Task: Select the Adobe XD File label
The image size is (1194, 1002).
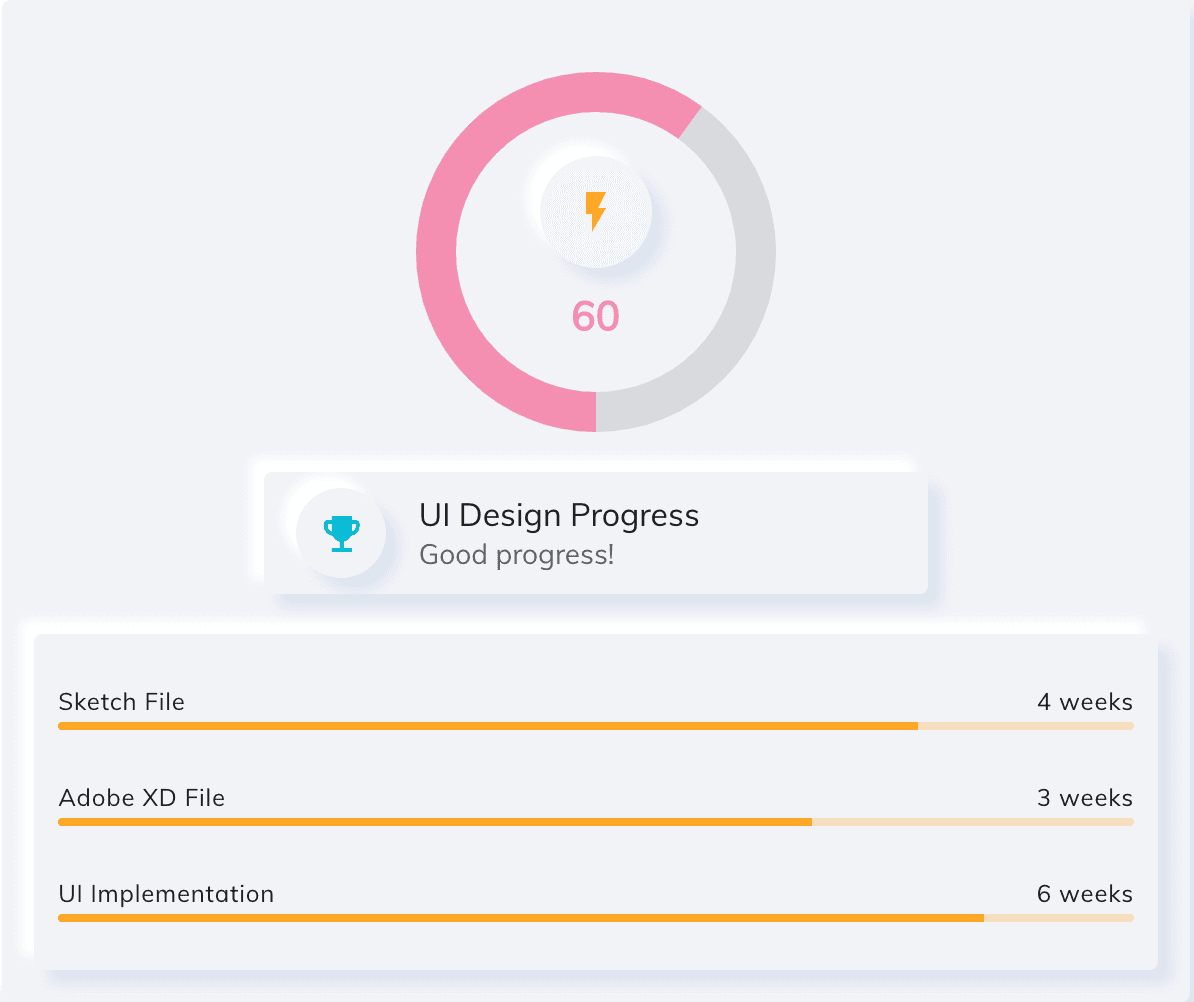Action: pyautogui.click(x=142, y=798)
